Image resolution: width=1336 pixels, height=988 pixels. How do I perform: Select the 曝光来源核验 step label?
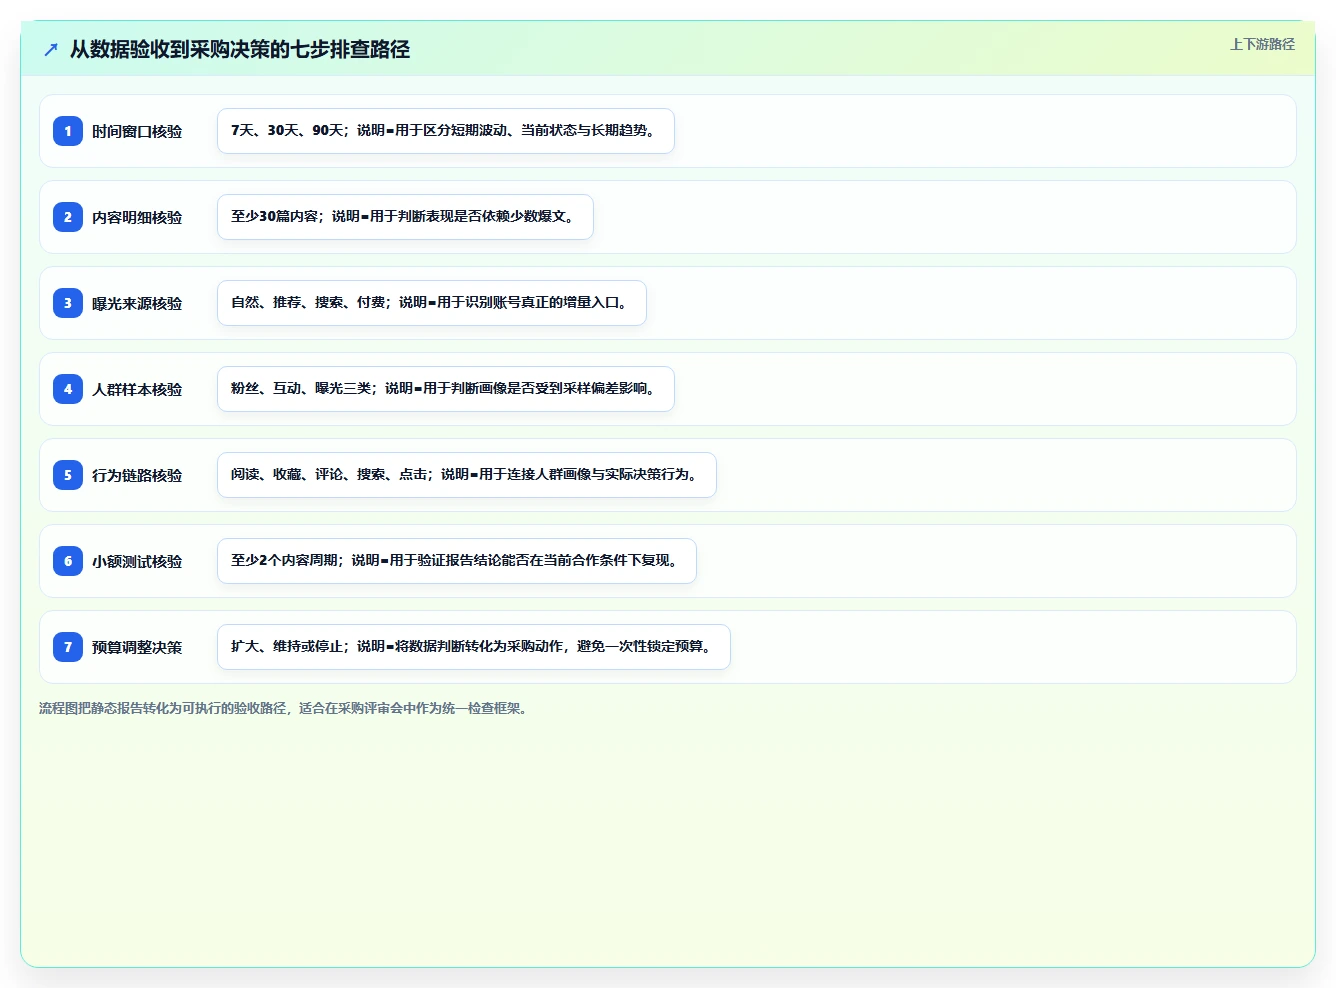coord(137,303)
